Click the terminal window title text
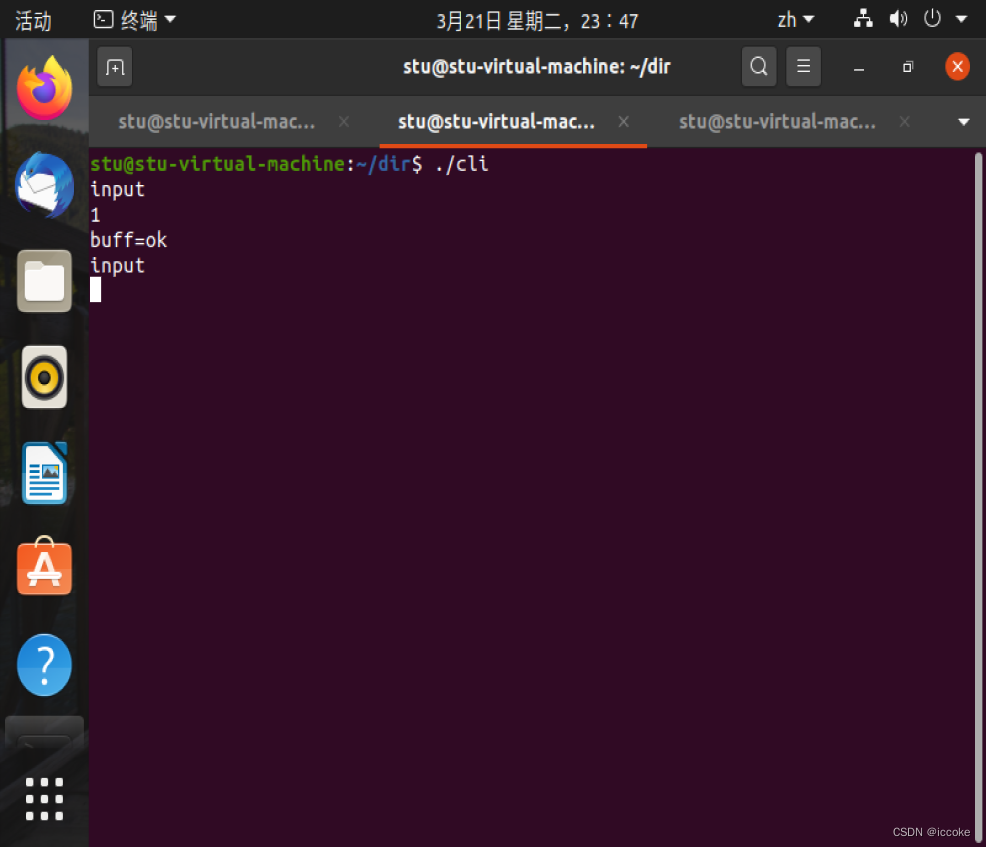986x847 pixels. [x=536, y=67]
